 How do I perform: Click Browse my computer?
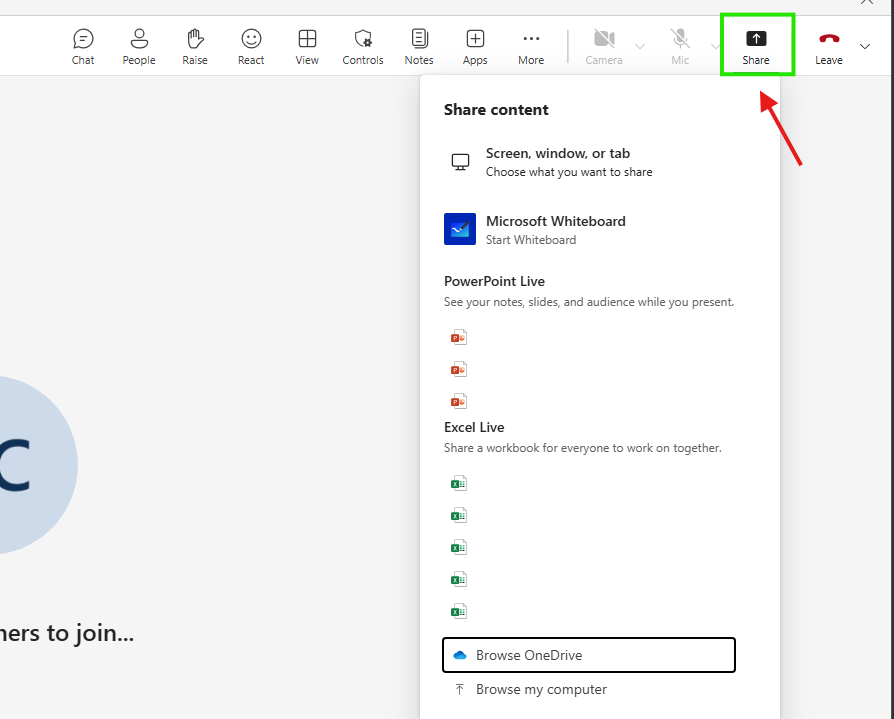pyautogui.click(x=589, y=689)
